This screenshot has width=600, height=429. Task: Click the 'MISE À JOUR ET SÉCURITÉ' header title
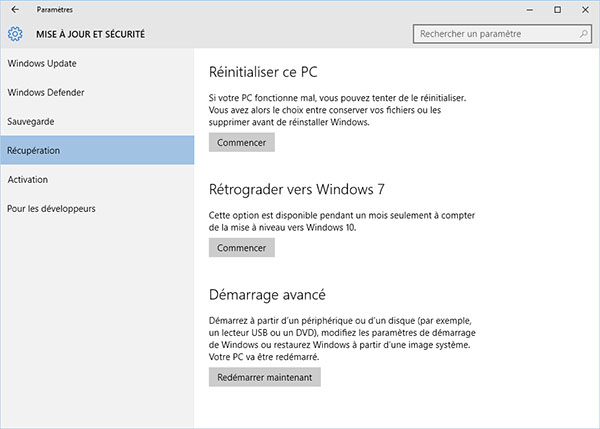tap(89, 34)
